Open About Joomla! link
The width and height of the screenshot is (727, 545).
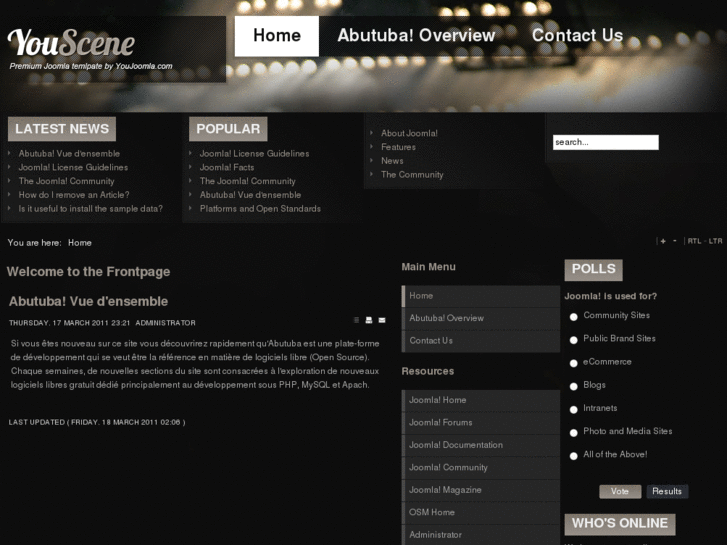coord(409,133)
